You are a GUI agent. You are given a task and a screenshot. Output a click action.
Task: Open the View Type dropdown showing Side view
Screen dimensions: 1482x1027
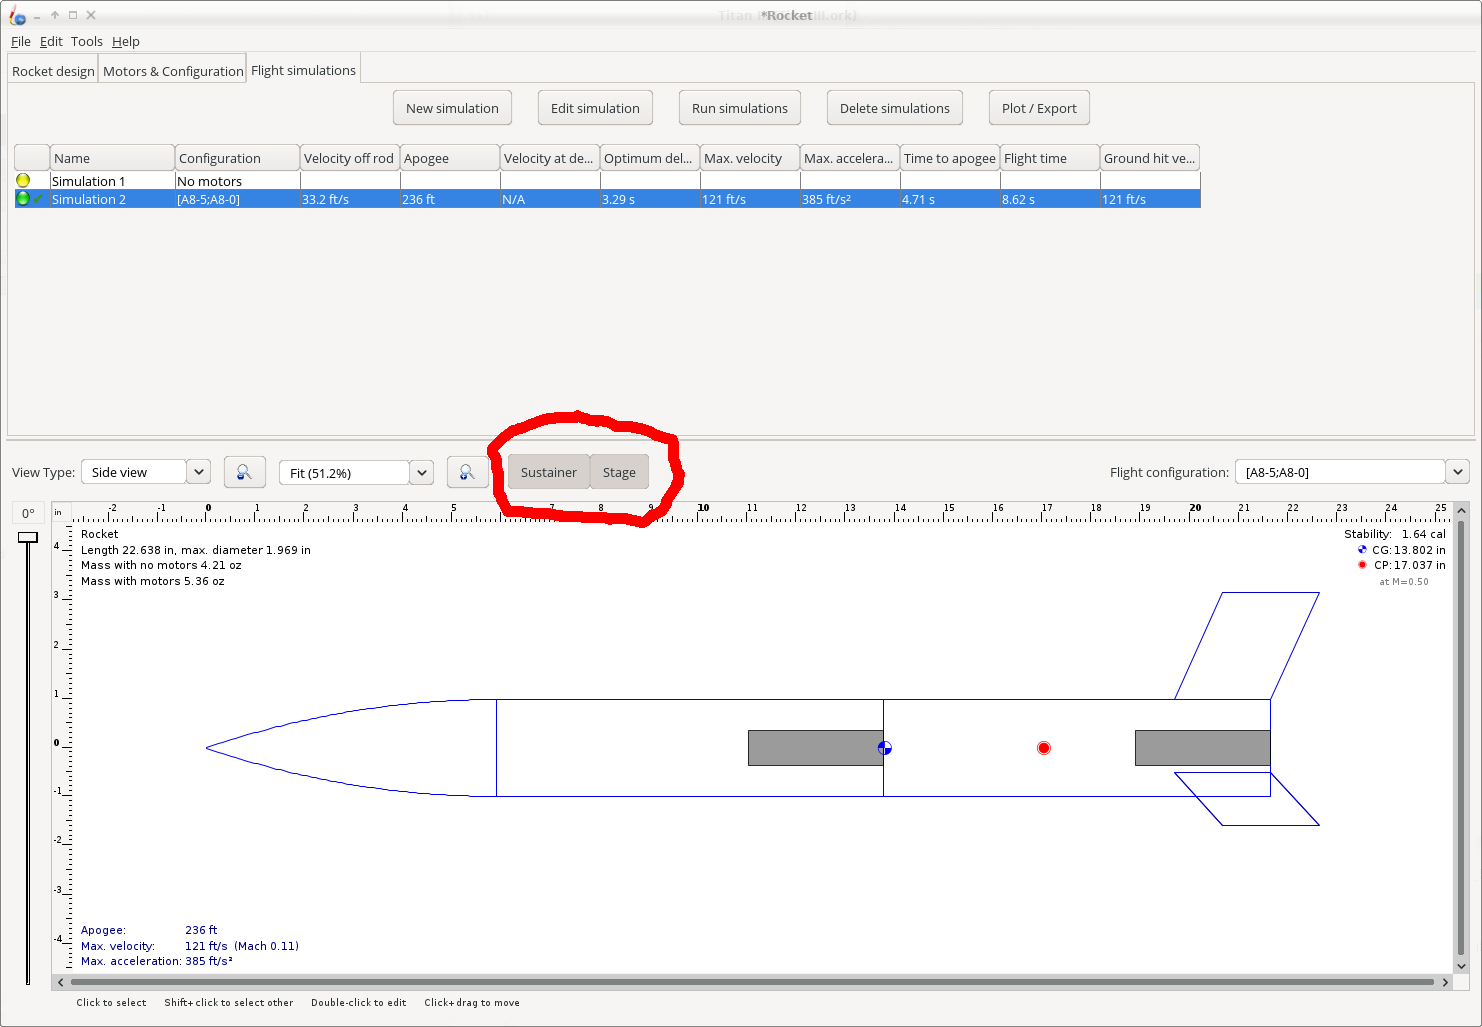(x=198, y=471)
